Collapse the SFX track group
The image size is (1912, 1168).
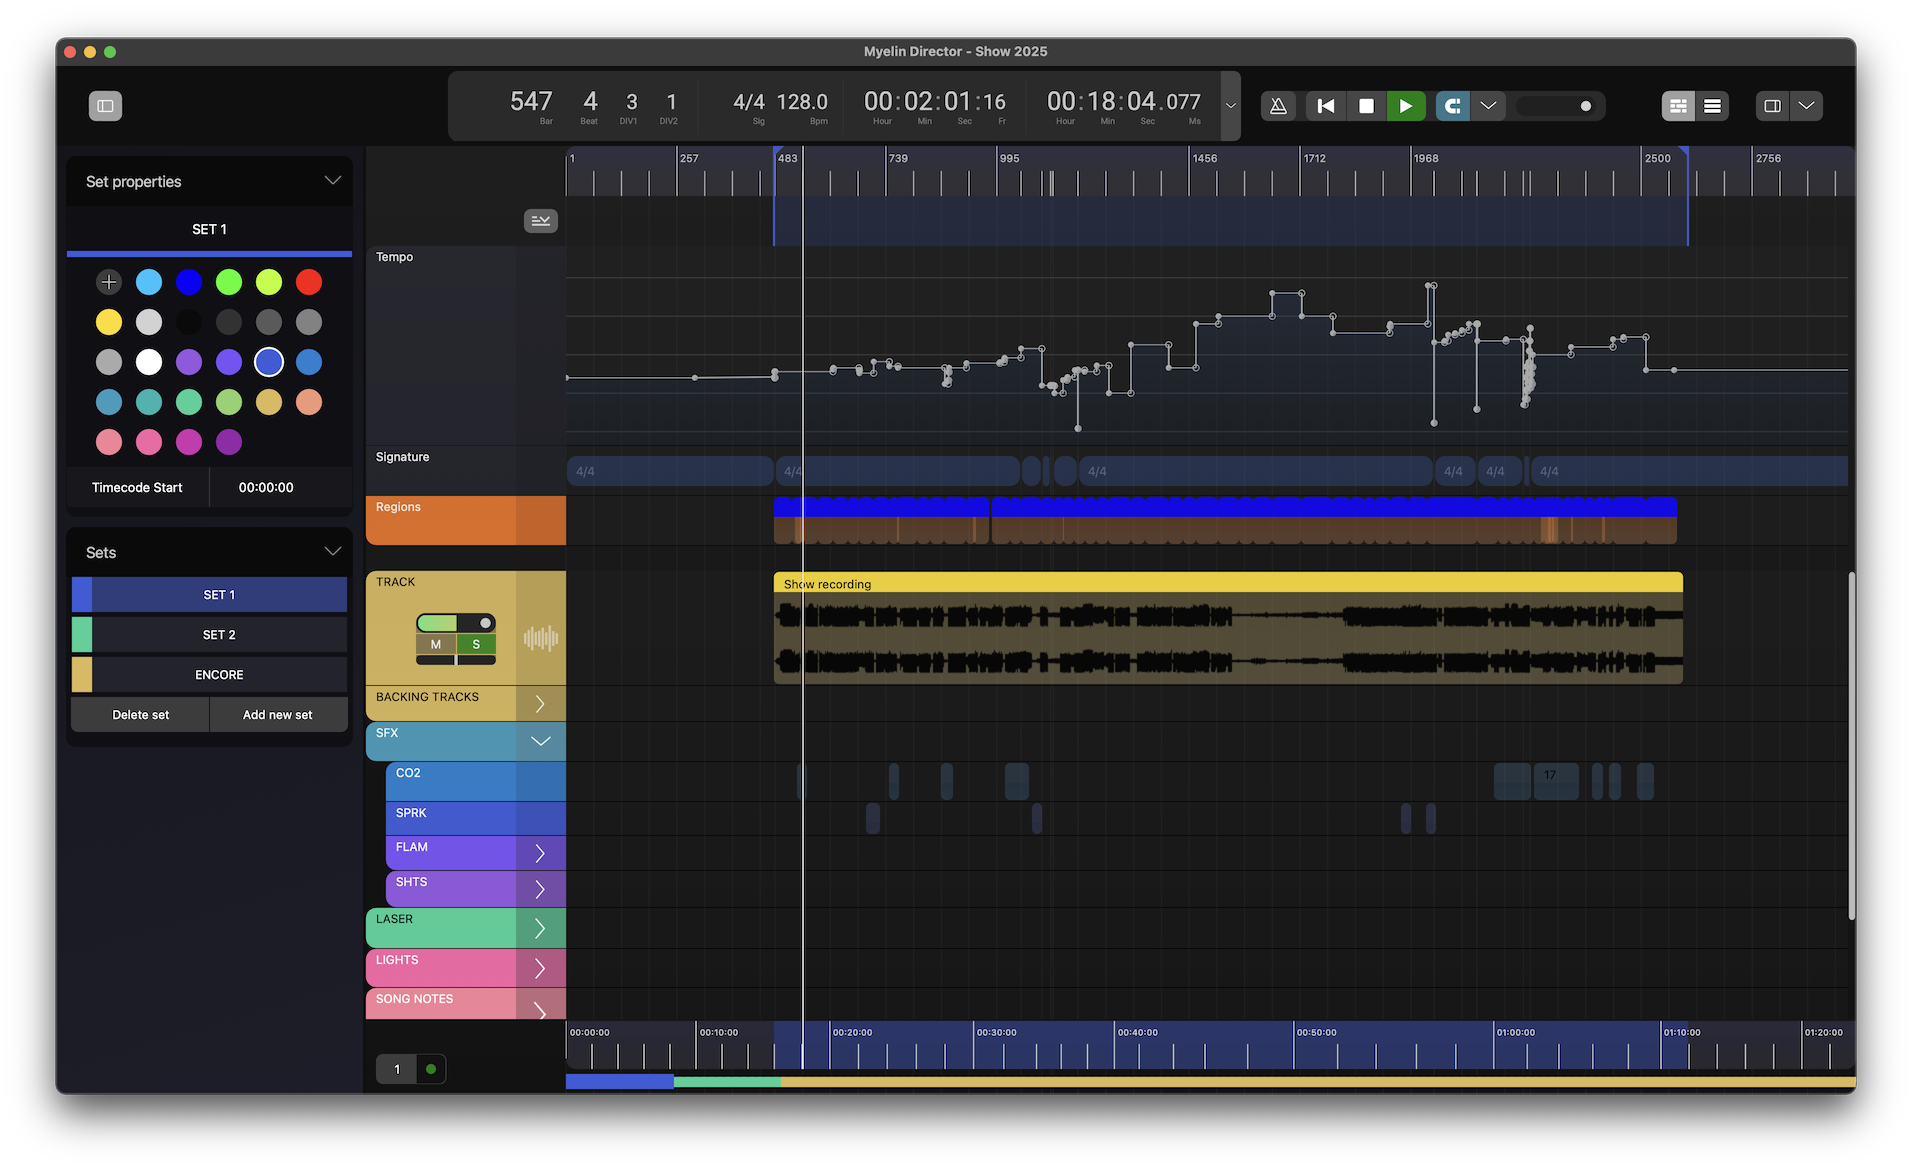coord(540,741)
